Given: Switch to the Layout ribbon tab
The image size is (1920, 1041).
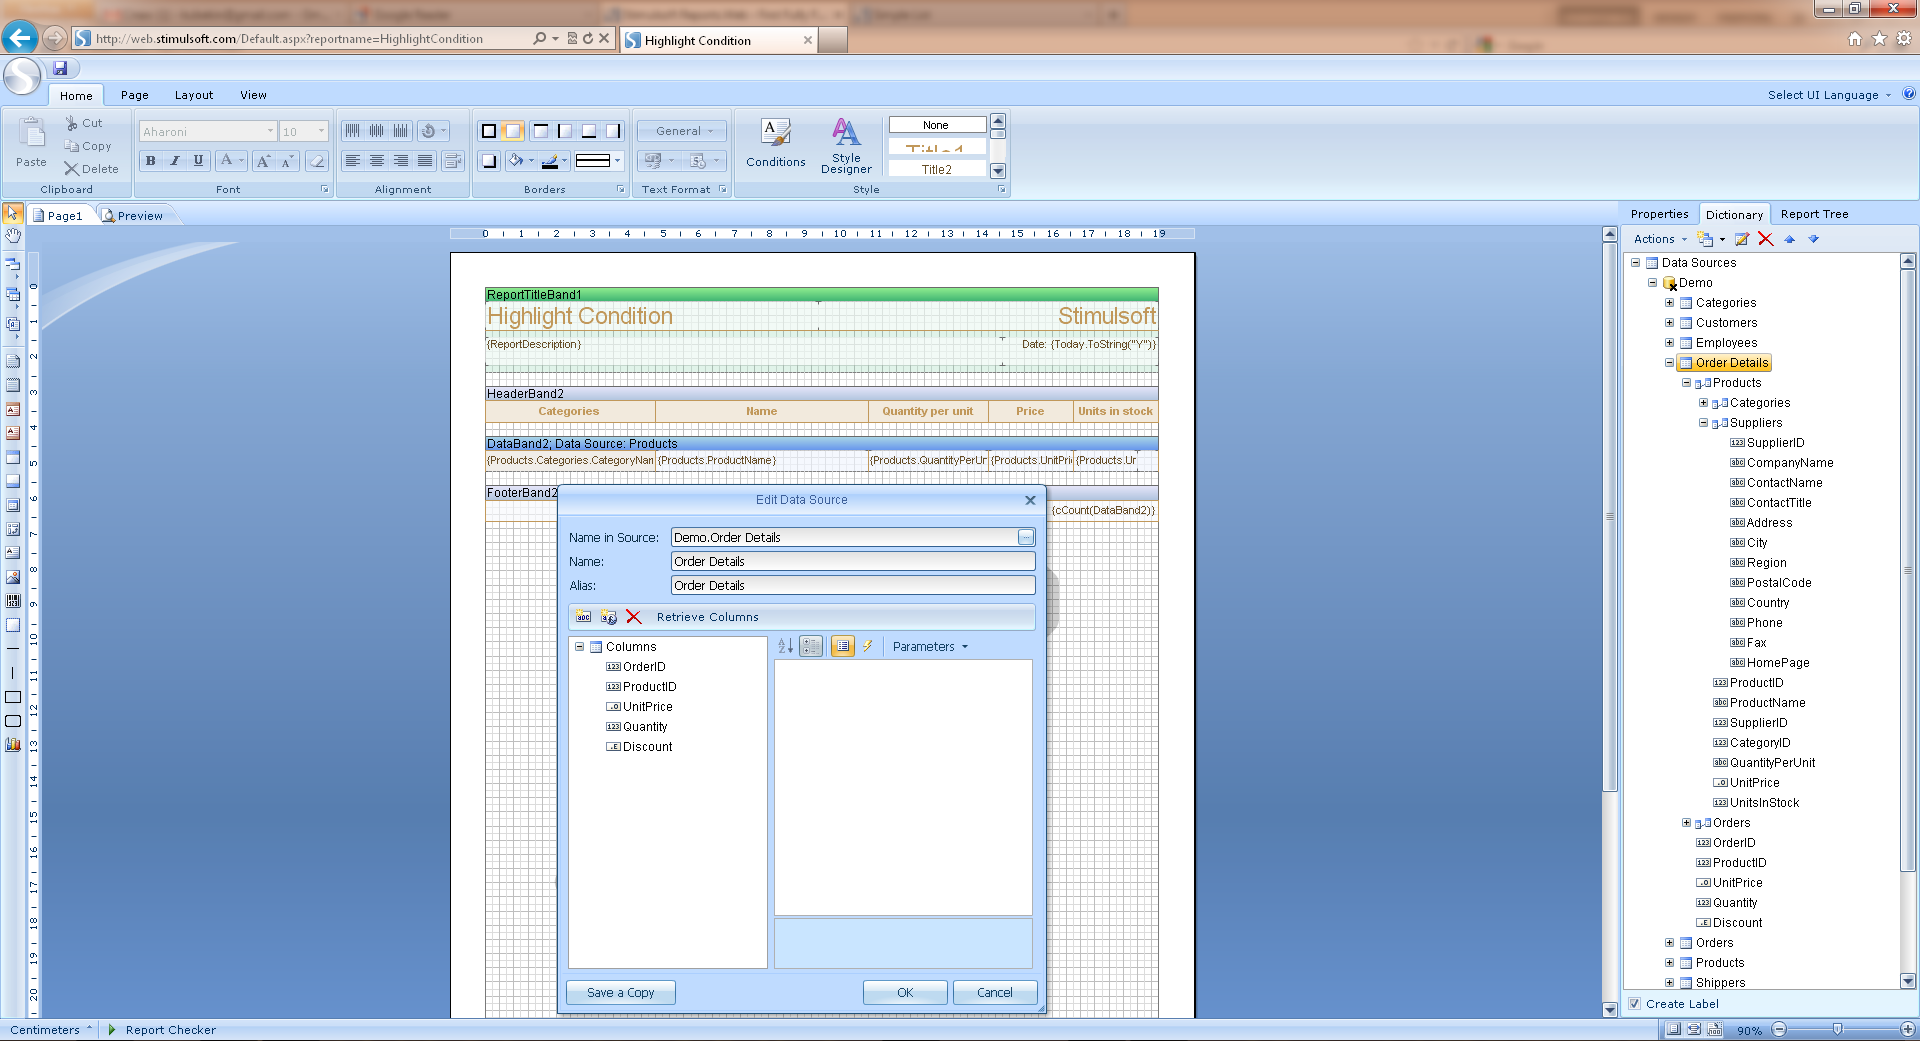Looking at the screenshot, I should click(194, 95).
